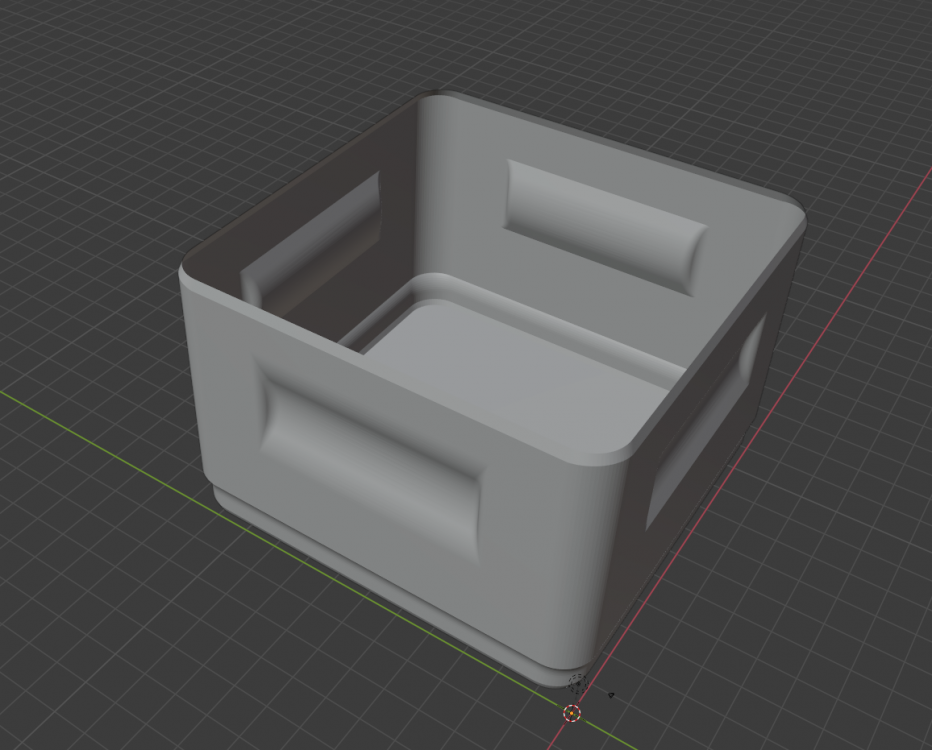Viewport: 932px width, 750px height.
Task: Select the small black camera object
Action: coord(611,694)
